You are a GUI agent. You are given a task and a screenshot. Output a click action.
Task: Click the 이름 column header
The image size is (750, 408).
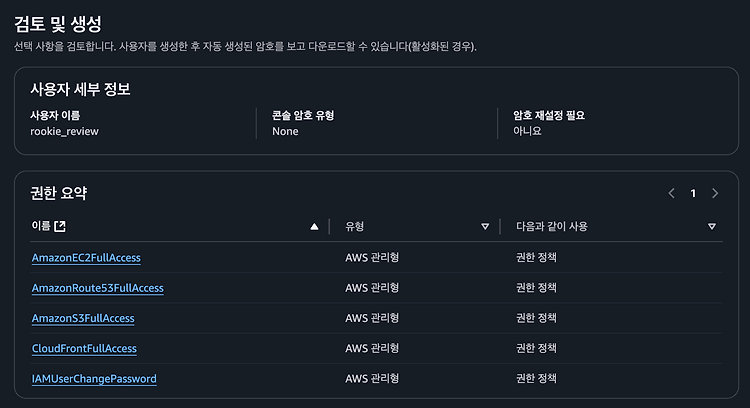pyautogui.click(x=41, y=226)
